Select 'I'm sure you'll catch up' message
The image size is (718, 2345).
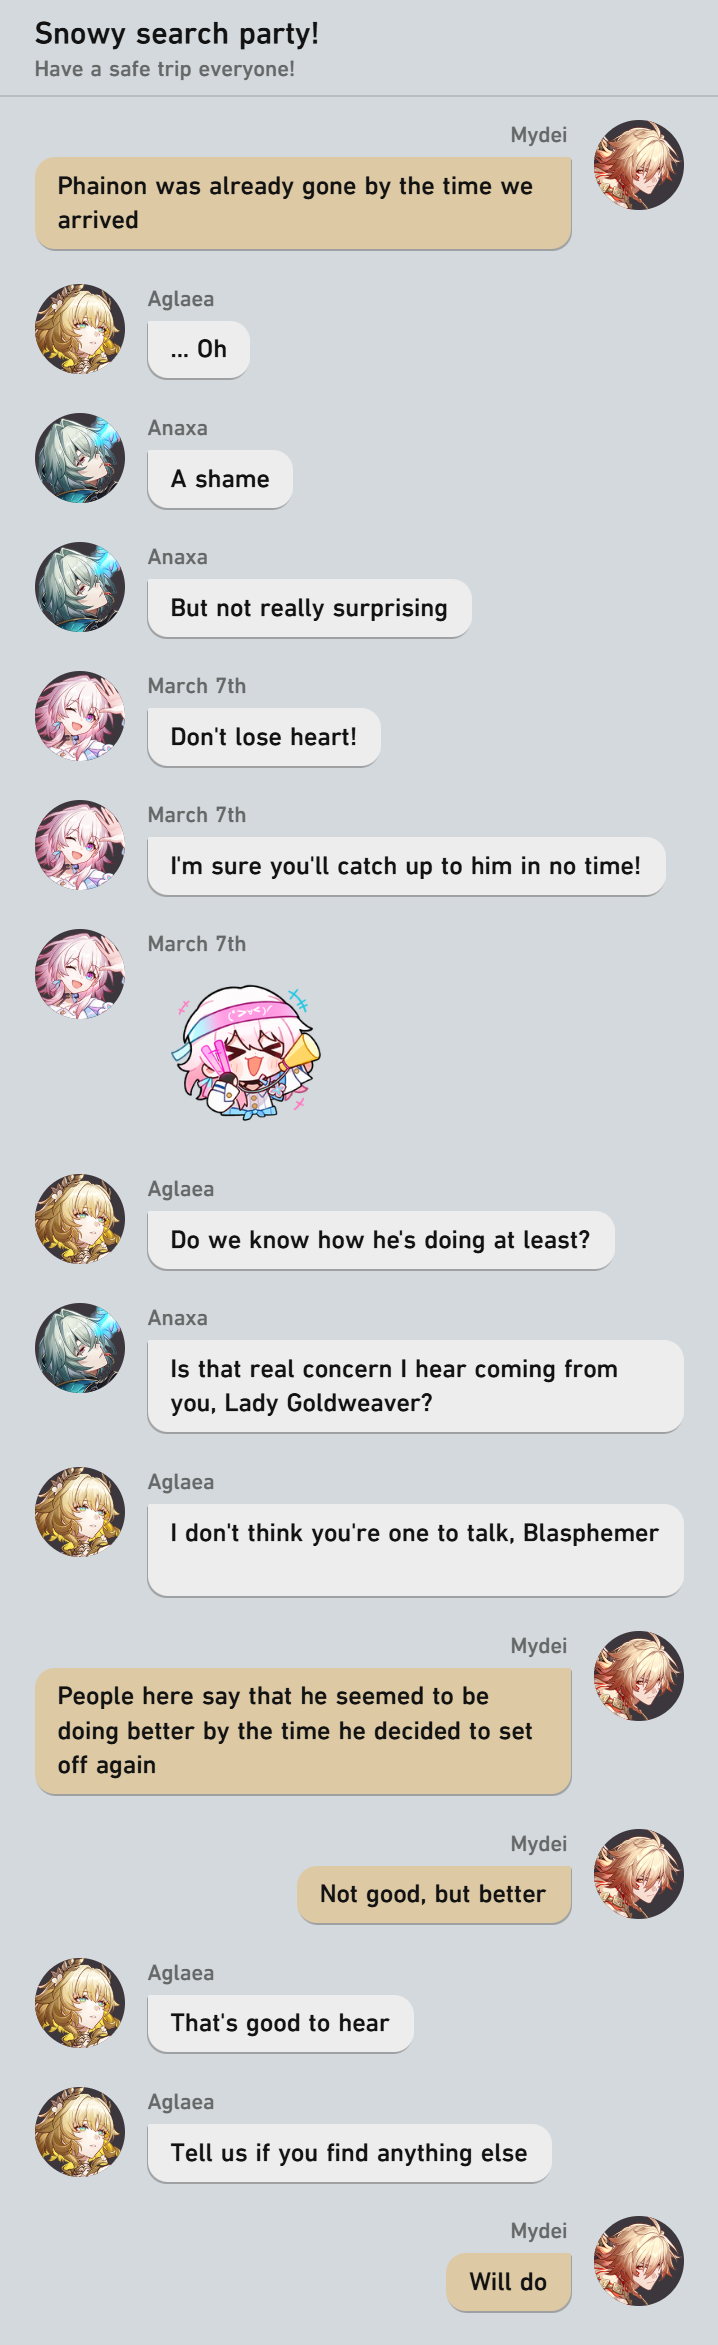tap(406, 866)
